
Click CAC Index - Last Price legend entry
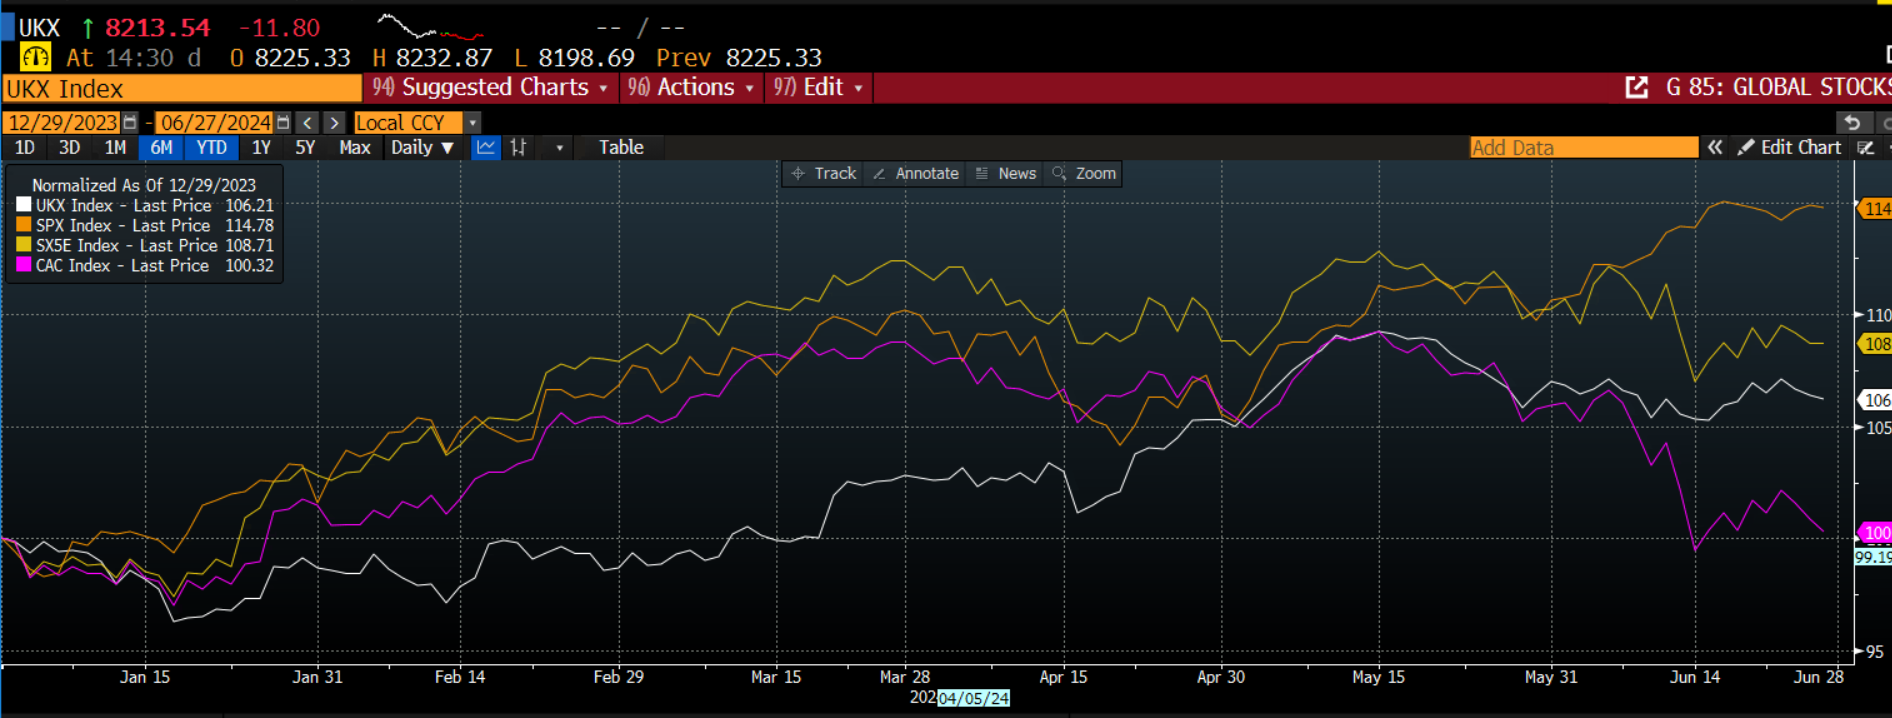(122, 265)
